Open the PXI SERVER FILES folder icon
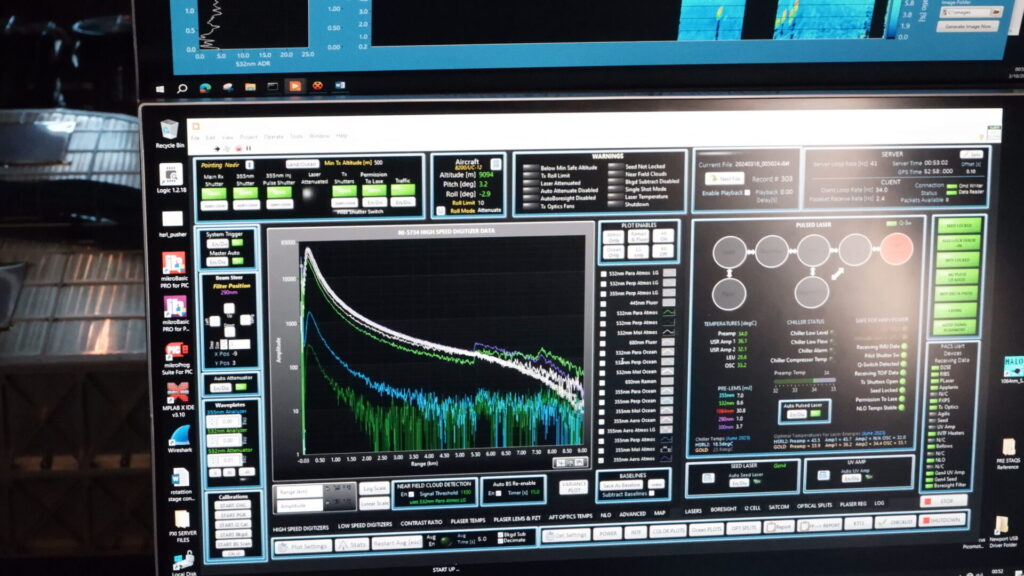This screenshot has width=1024, height=576. (x=181, y=522)
